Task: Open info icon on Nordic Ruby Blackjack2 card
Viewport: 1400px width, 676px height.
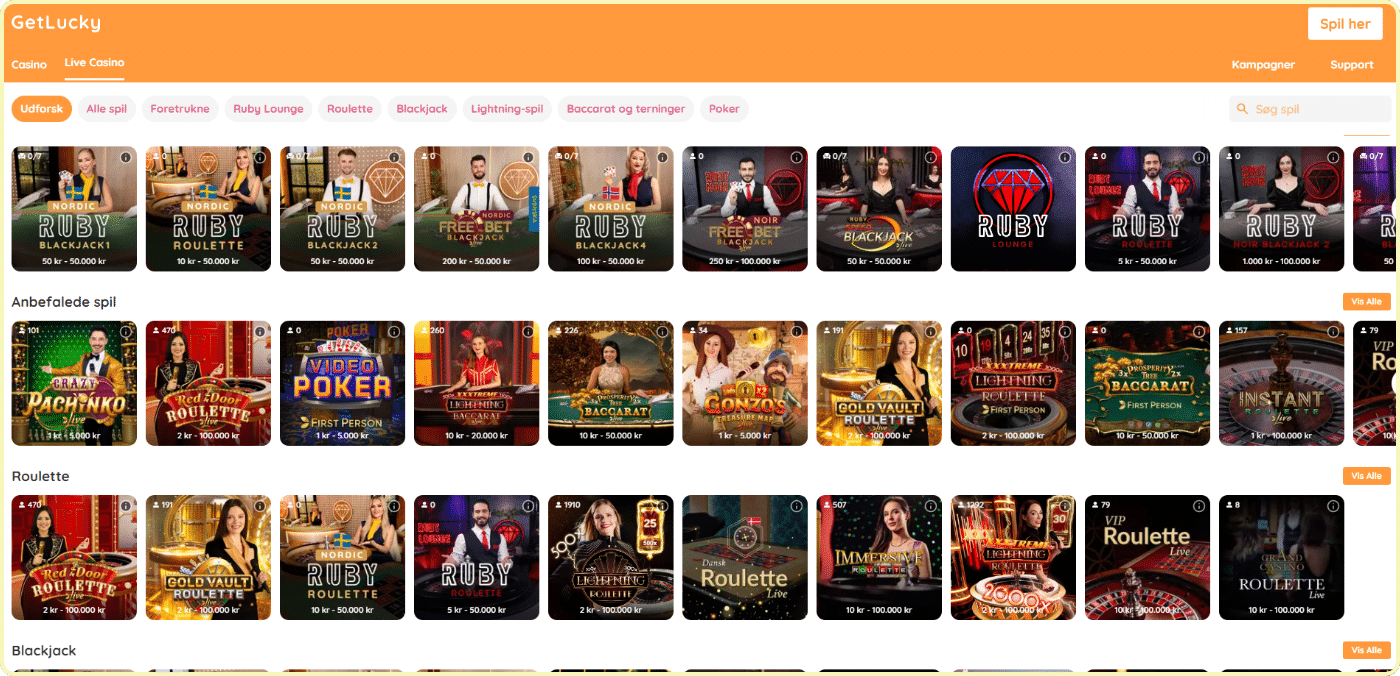Action: click(394, 157)
